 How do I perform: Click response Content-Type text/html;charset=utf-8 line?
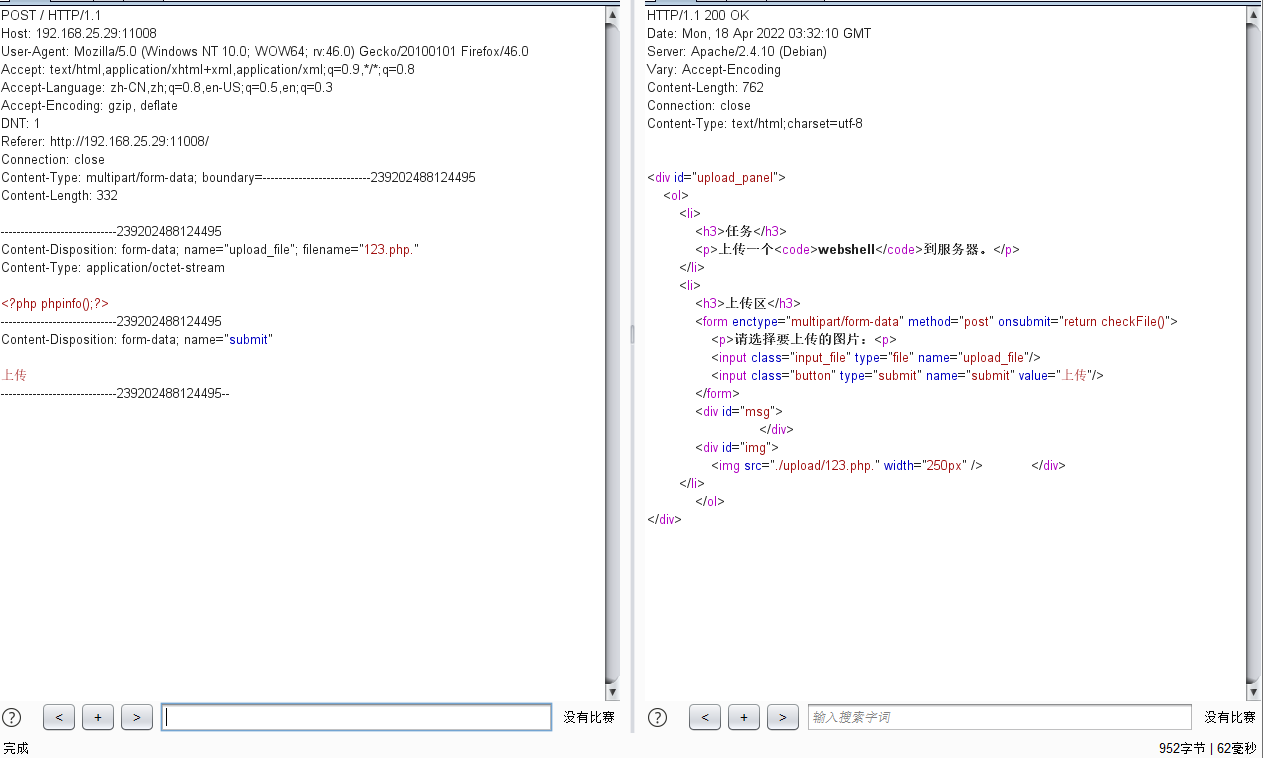(755, 124)
